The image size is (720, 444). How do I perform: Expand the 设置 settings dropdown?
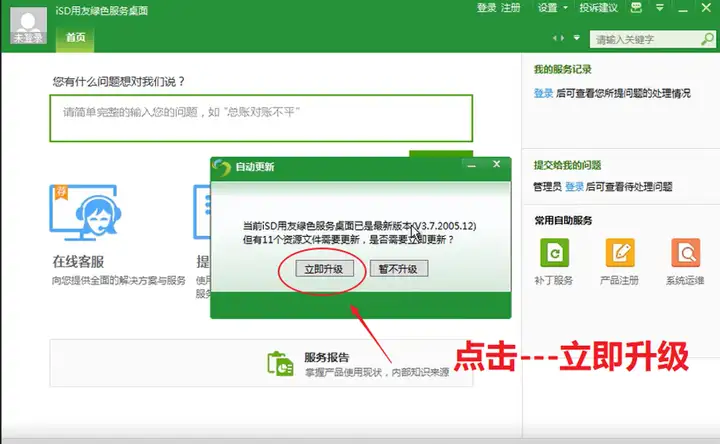tap(553, 8)
